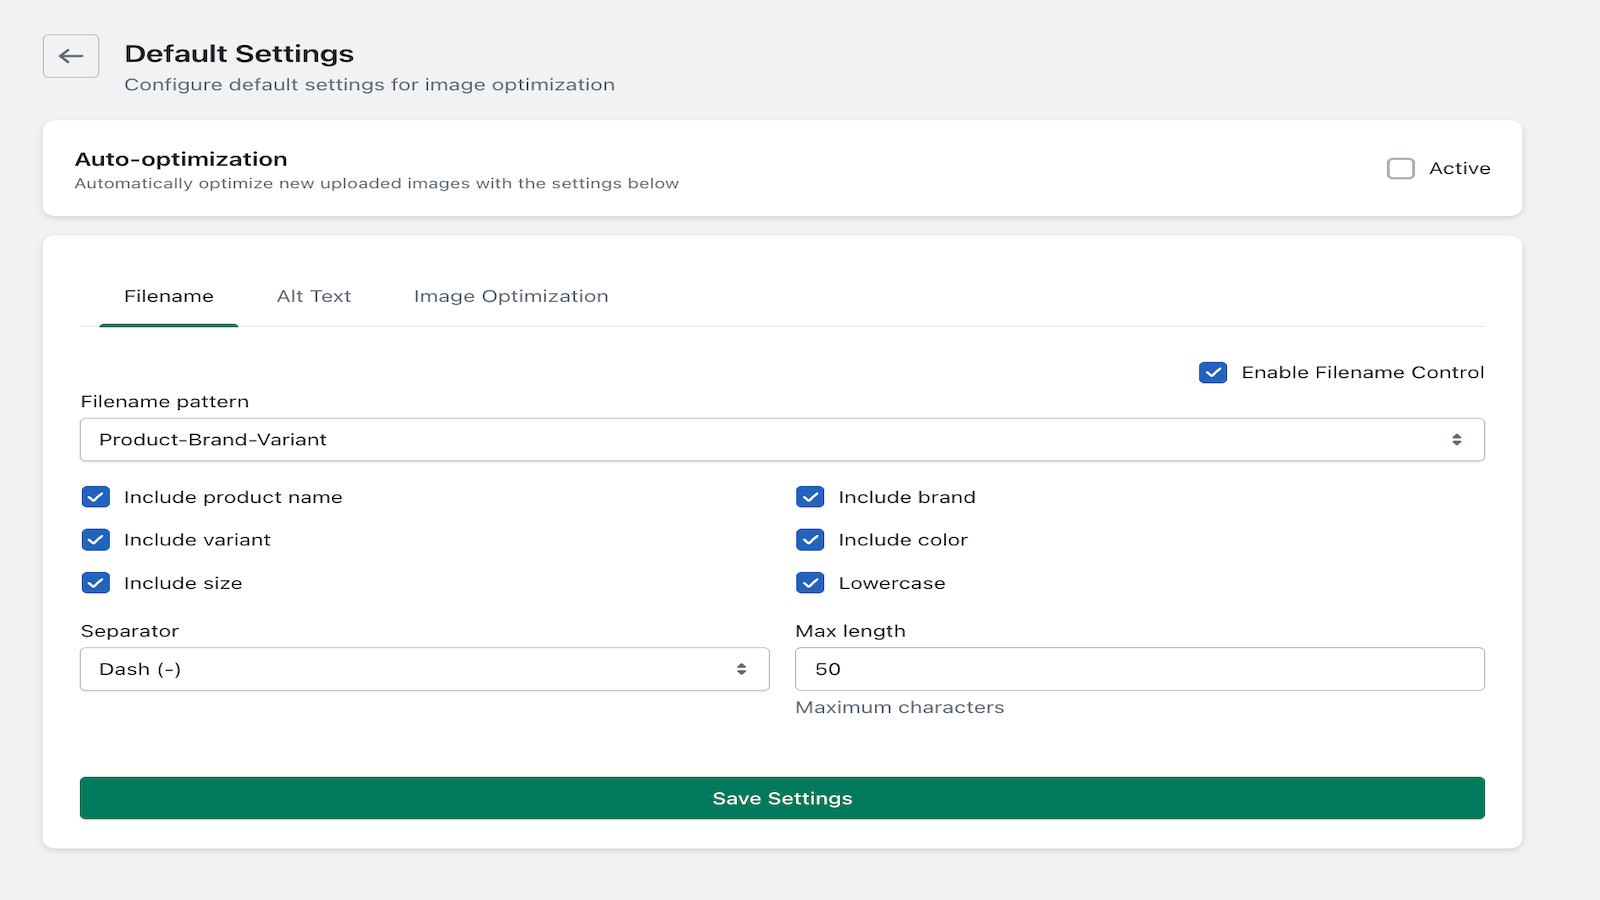Toggle the Lowercase checkbox off
Screen dimensions: 1600x900
(810, 582)
